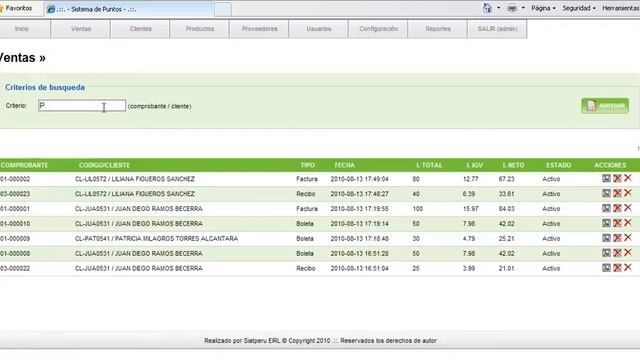Open a new blank browser tab
Viewport: 640px width, 360px height.
coord(223,9)
